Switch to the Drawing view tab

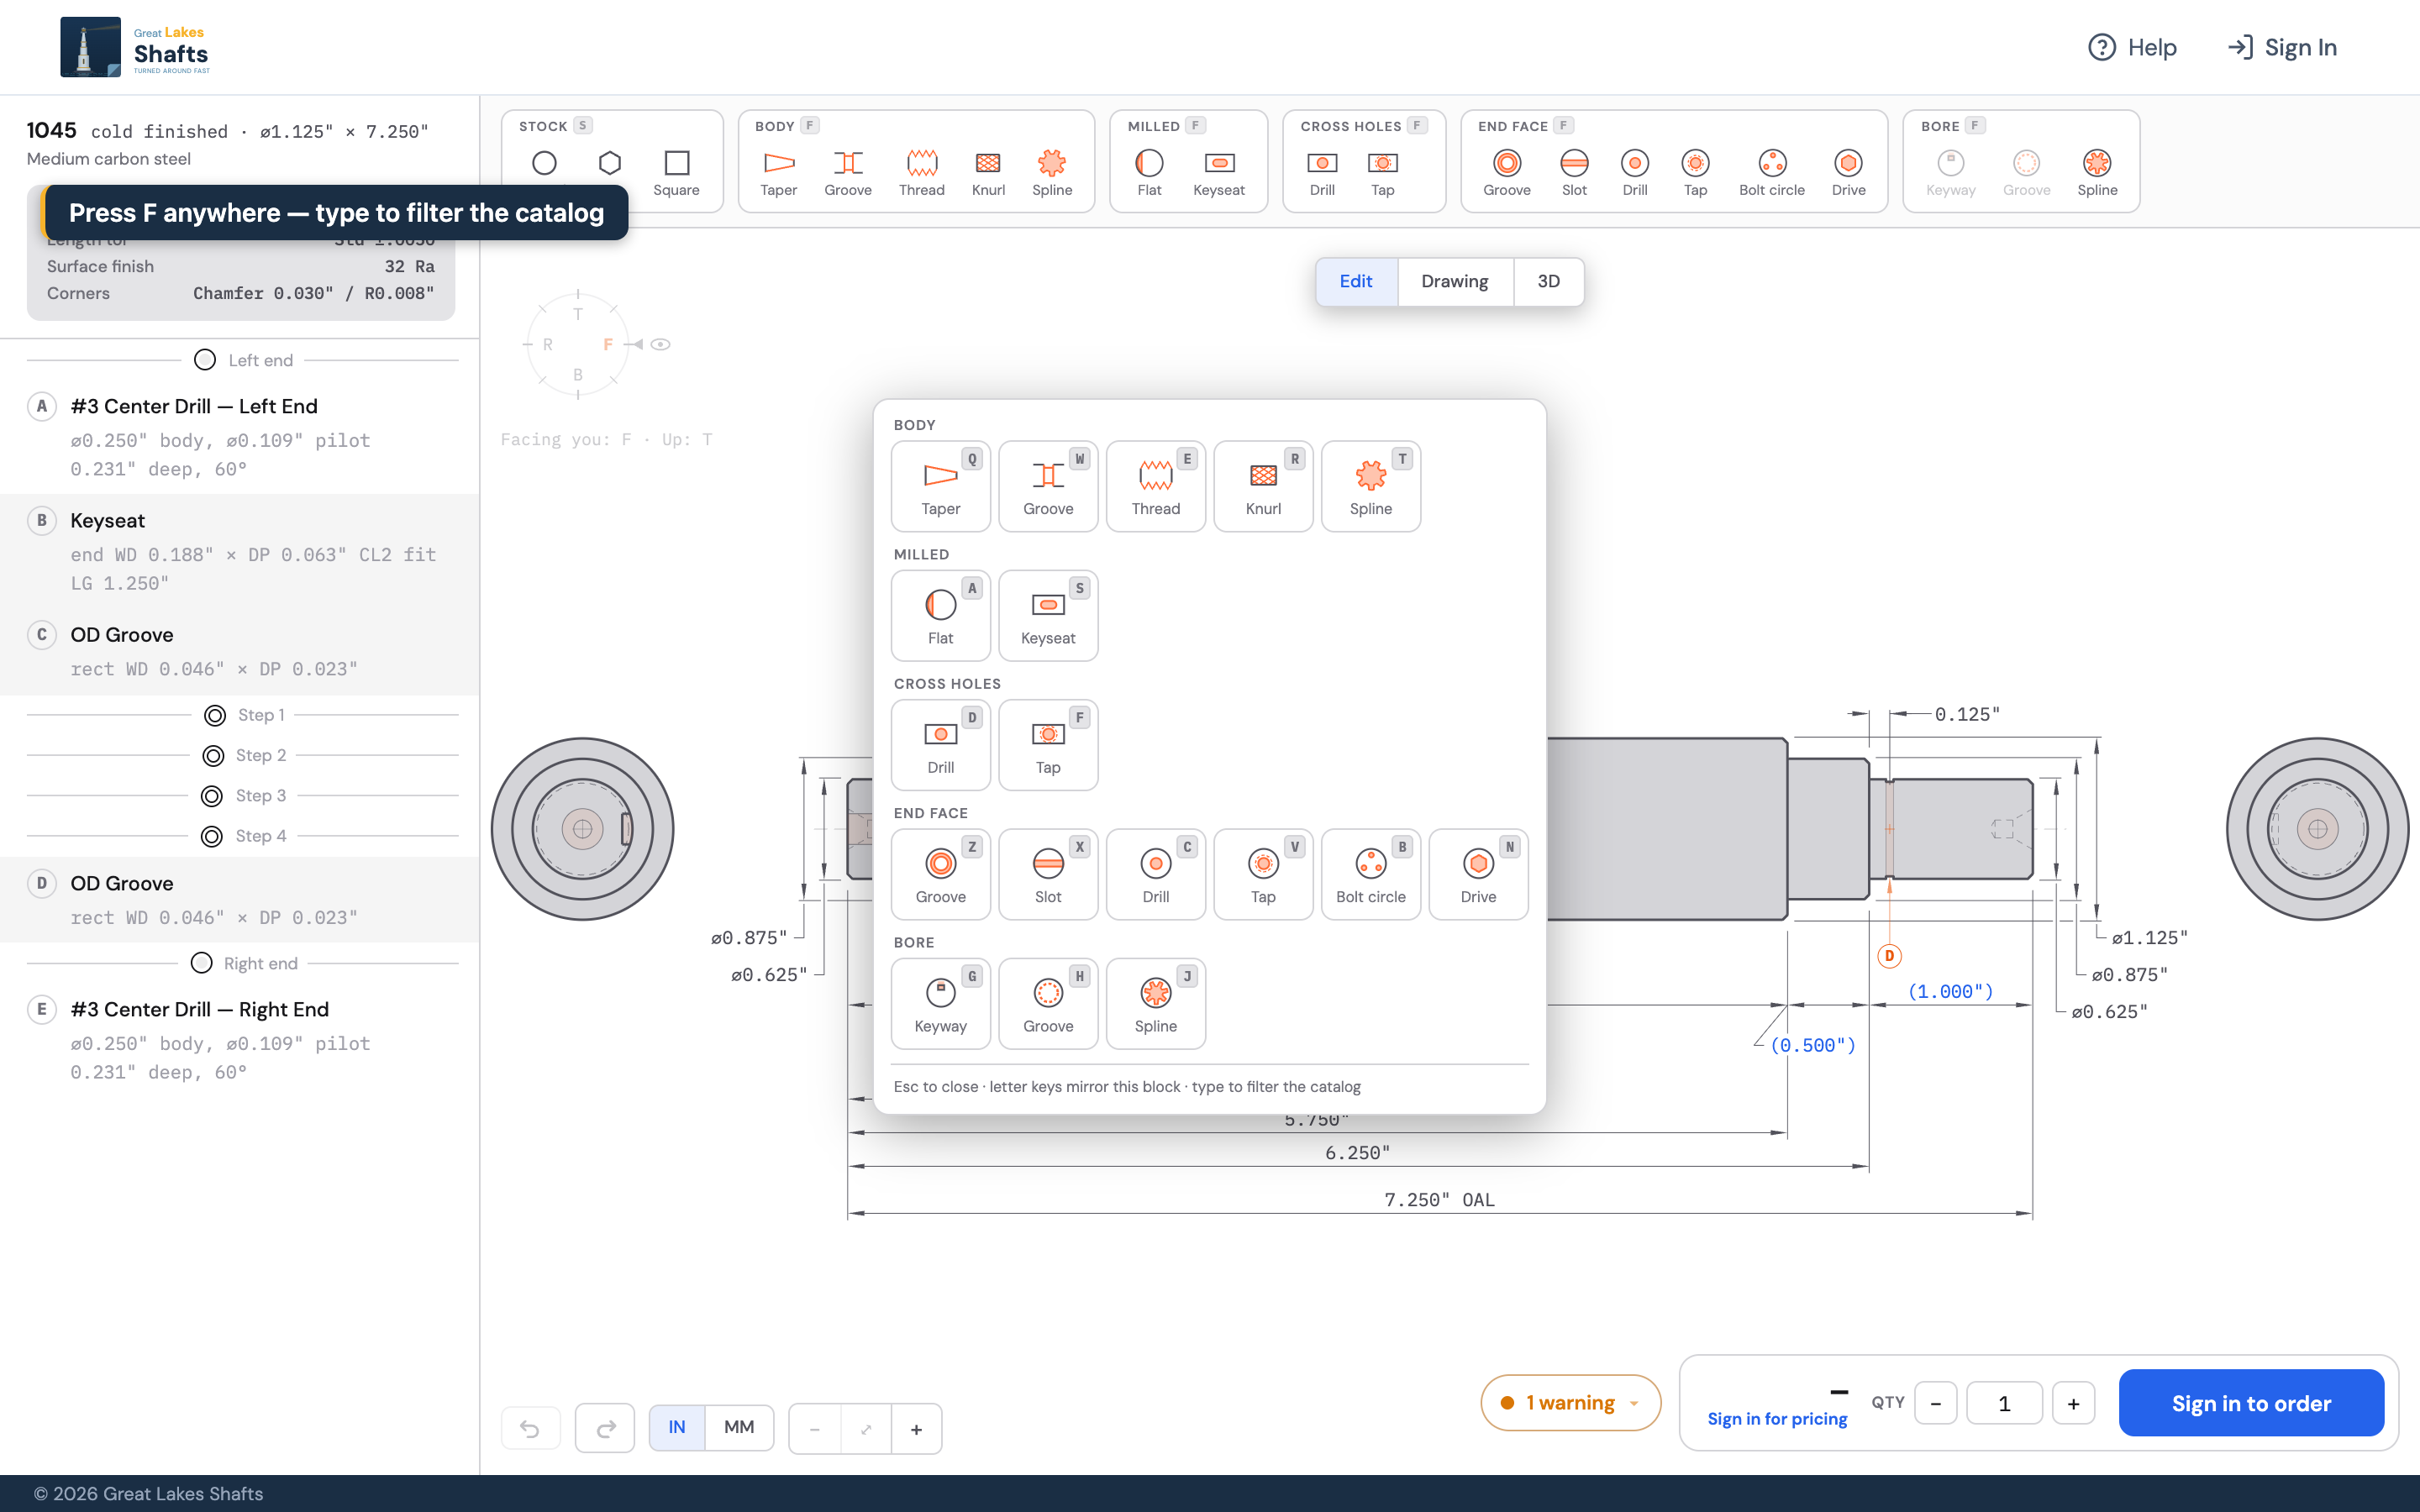coord(1454,281)
